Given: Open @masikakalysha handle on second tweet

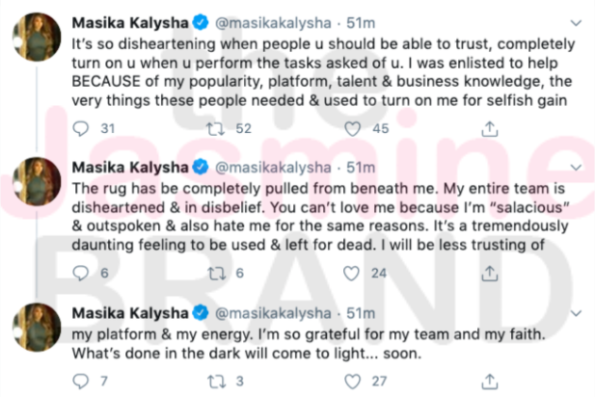Looking at the screenshot, I should point(273,167).
